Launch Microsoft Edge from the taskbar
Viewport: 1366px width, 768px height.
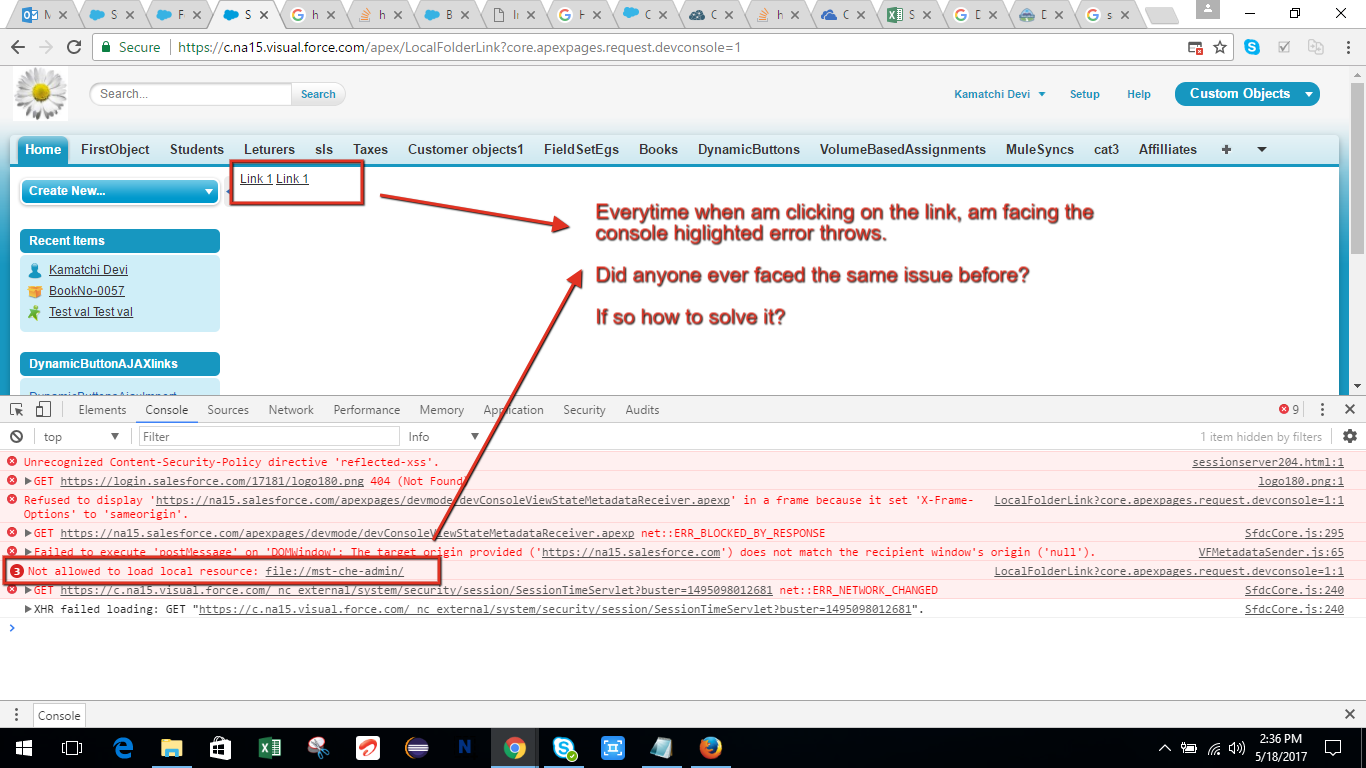[x=123, y=747]
